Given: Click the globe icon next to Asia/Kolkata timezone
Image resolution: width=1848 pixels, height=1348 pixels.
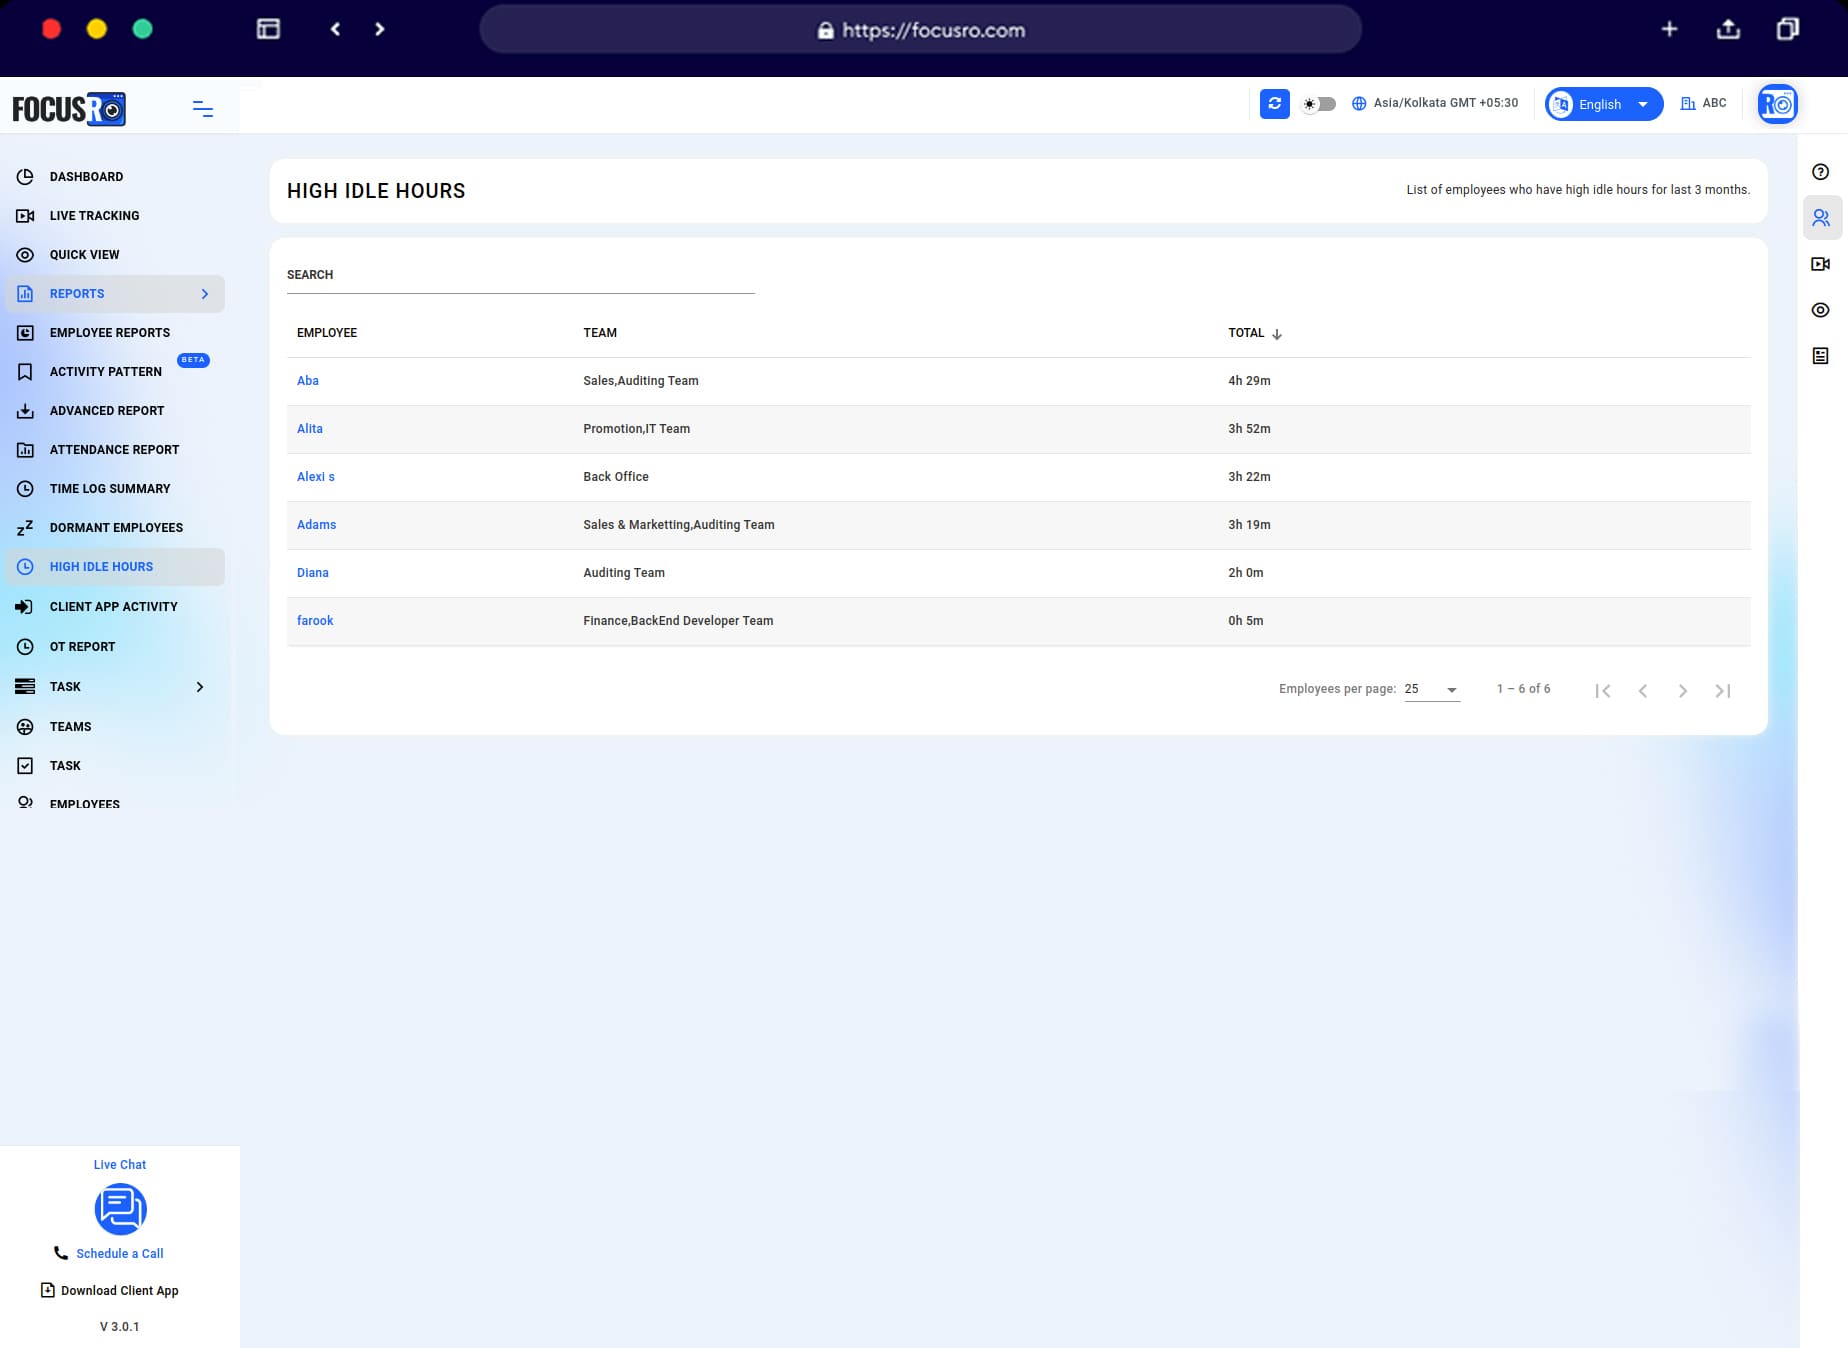Looking at the screenshot, I should coord(1358,103).
